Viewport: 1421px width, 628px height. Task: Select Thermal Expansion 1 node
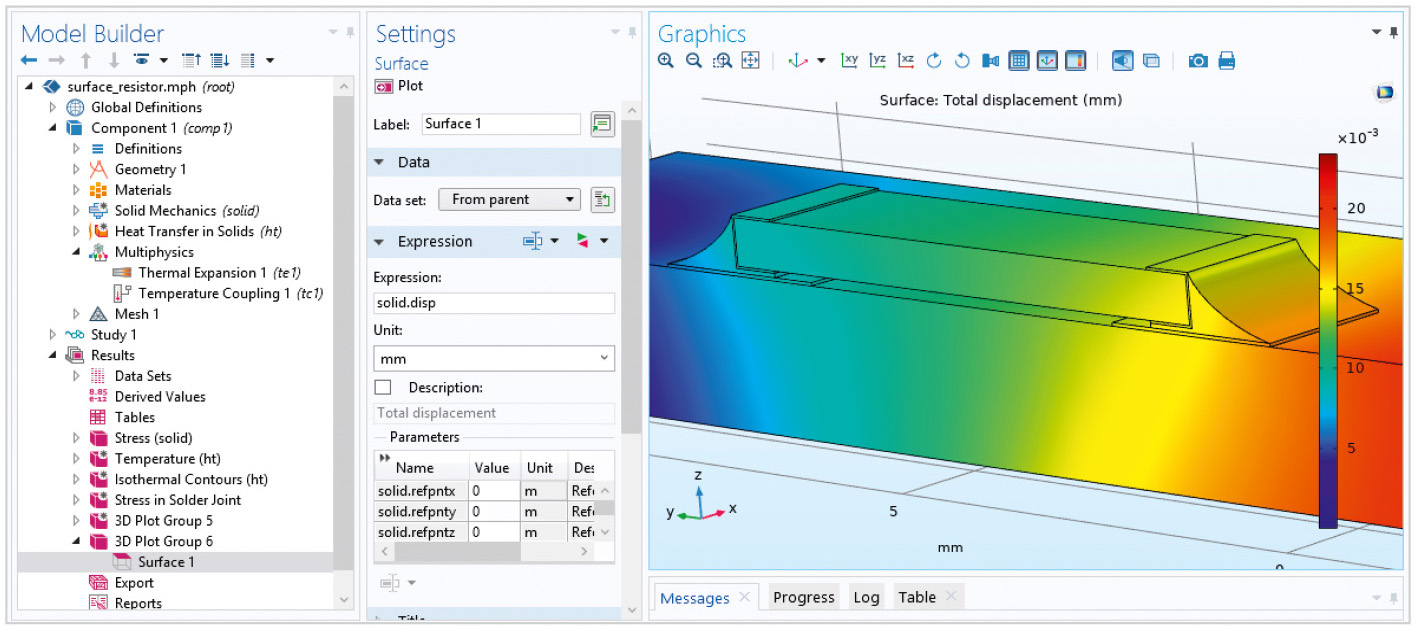pyautogui.click(x=219, y=273)
